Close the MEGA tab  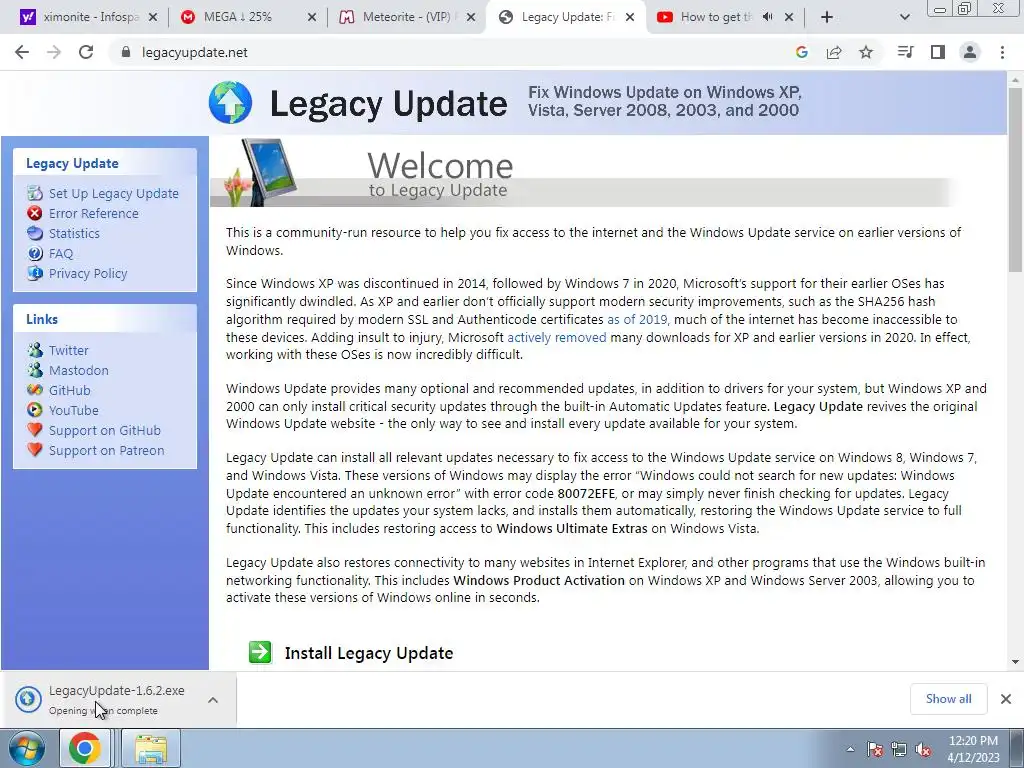tap(312, 18)
